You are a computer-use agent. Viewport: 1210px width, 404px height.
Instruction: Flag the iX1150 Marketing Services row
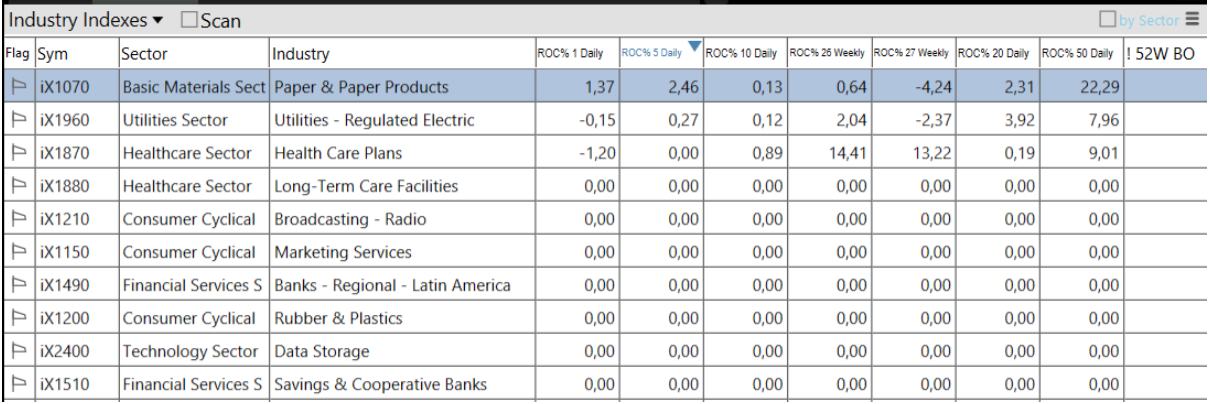pos(18,253)
